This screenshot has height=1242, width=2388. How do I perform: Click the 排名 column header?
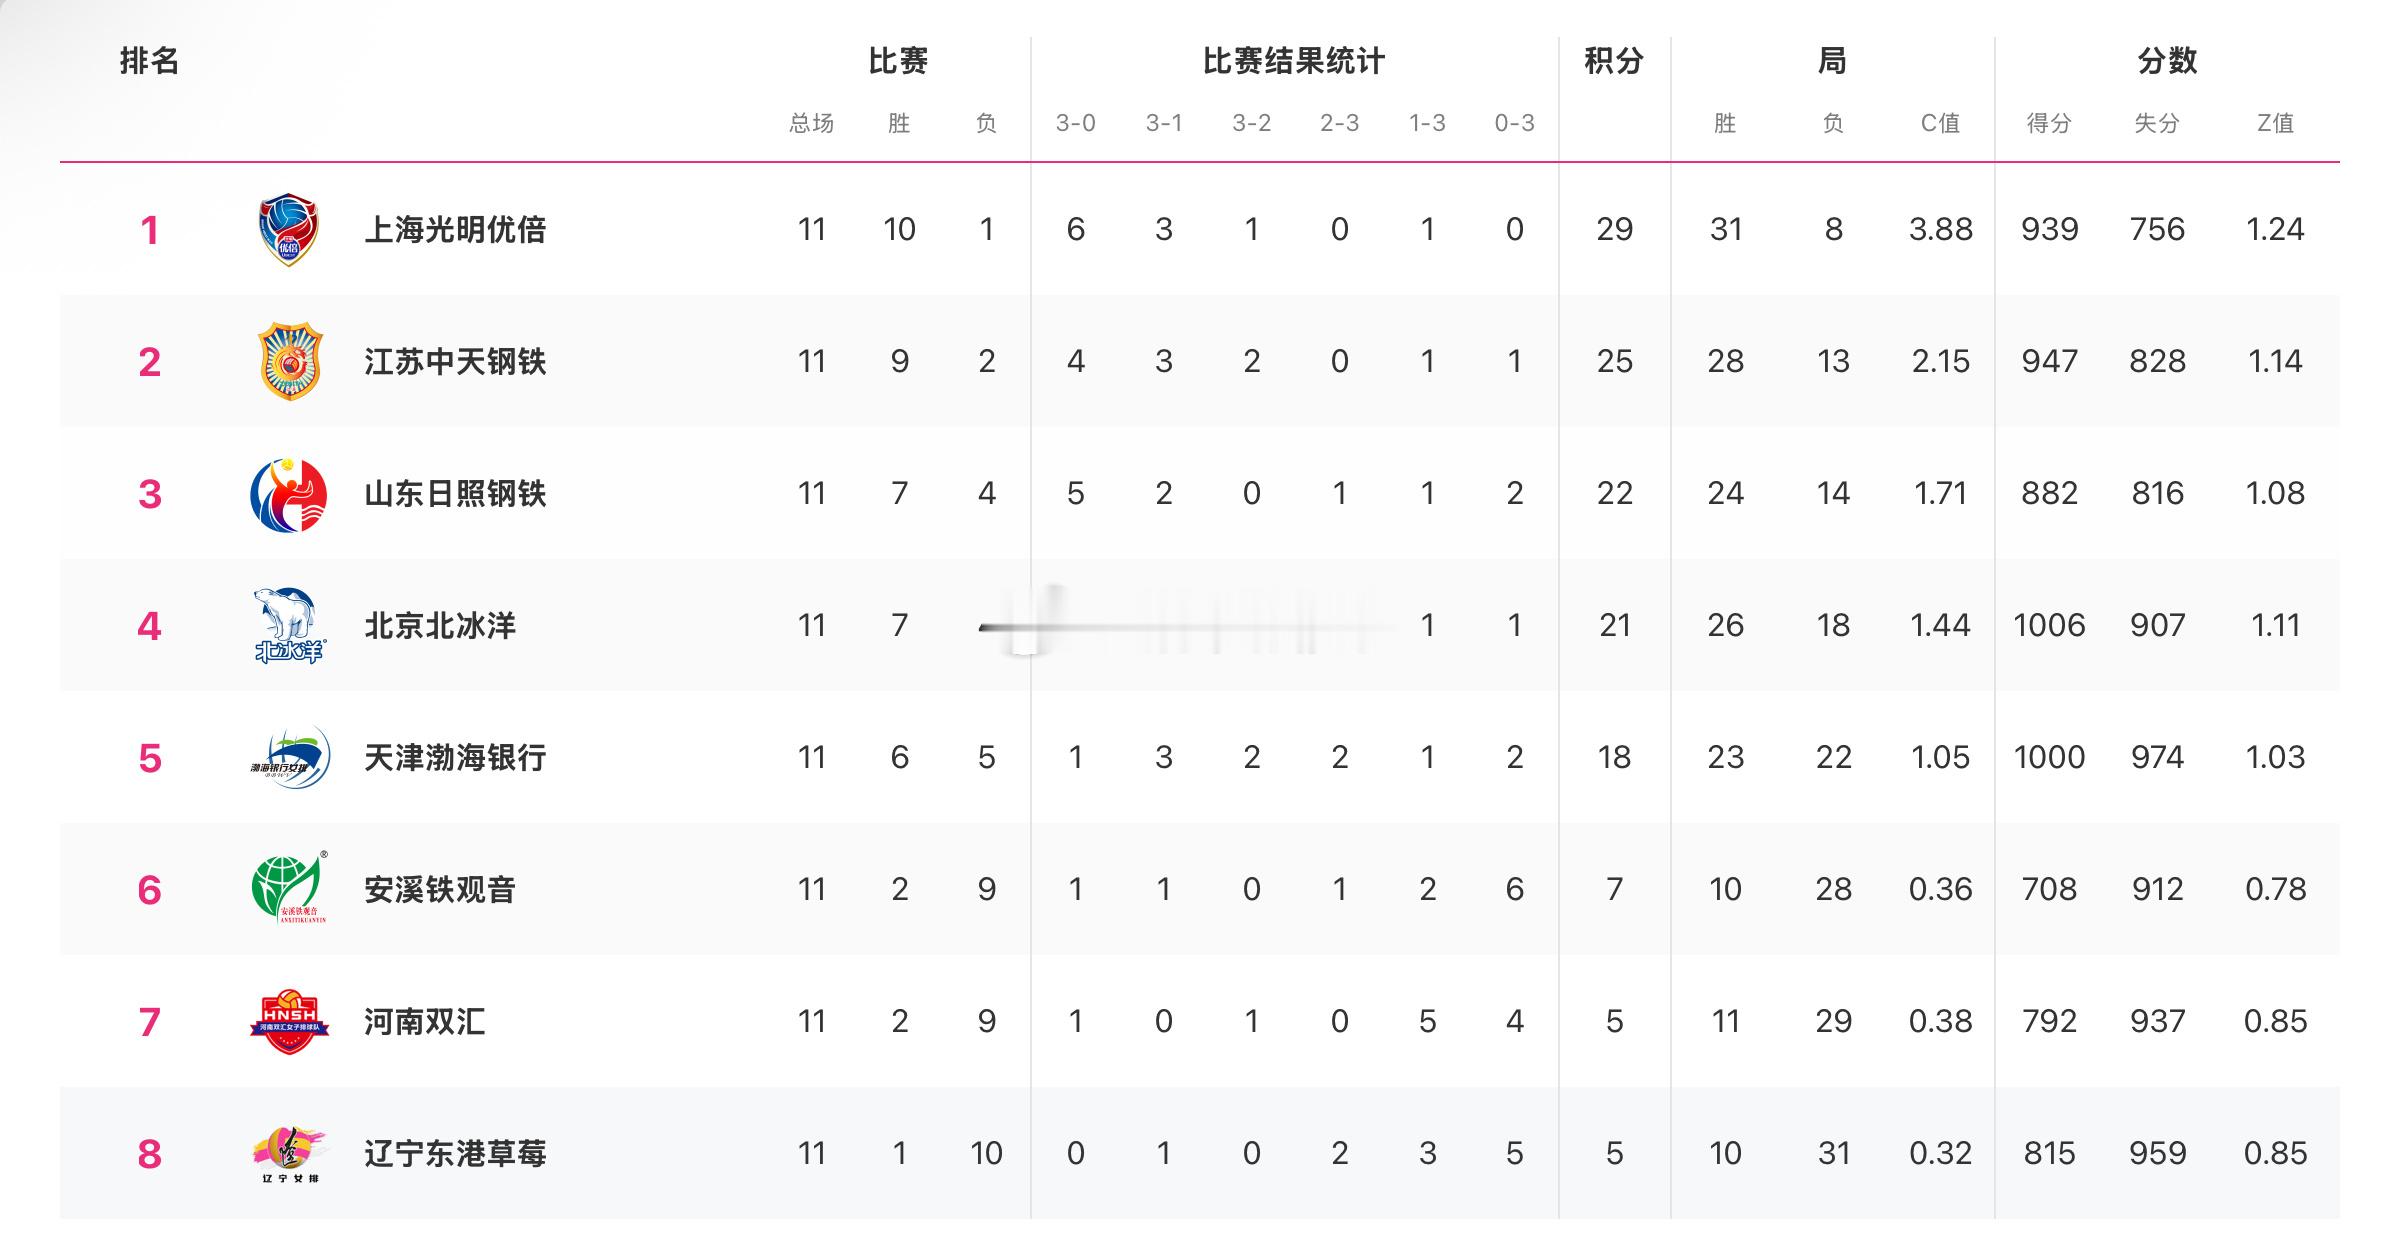coord(149,61)
